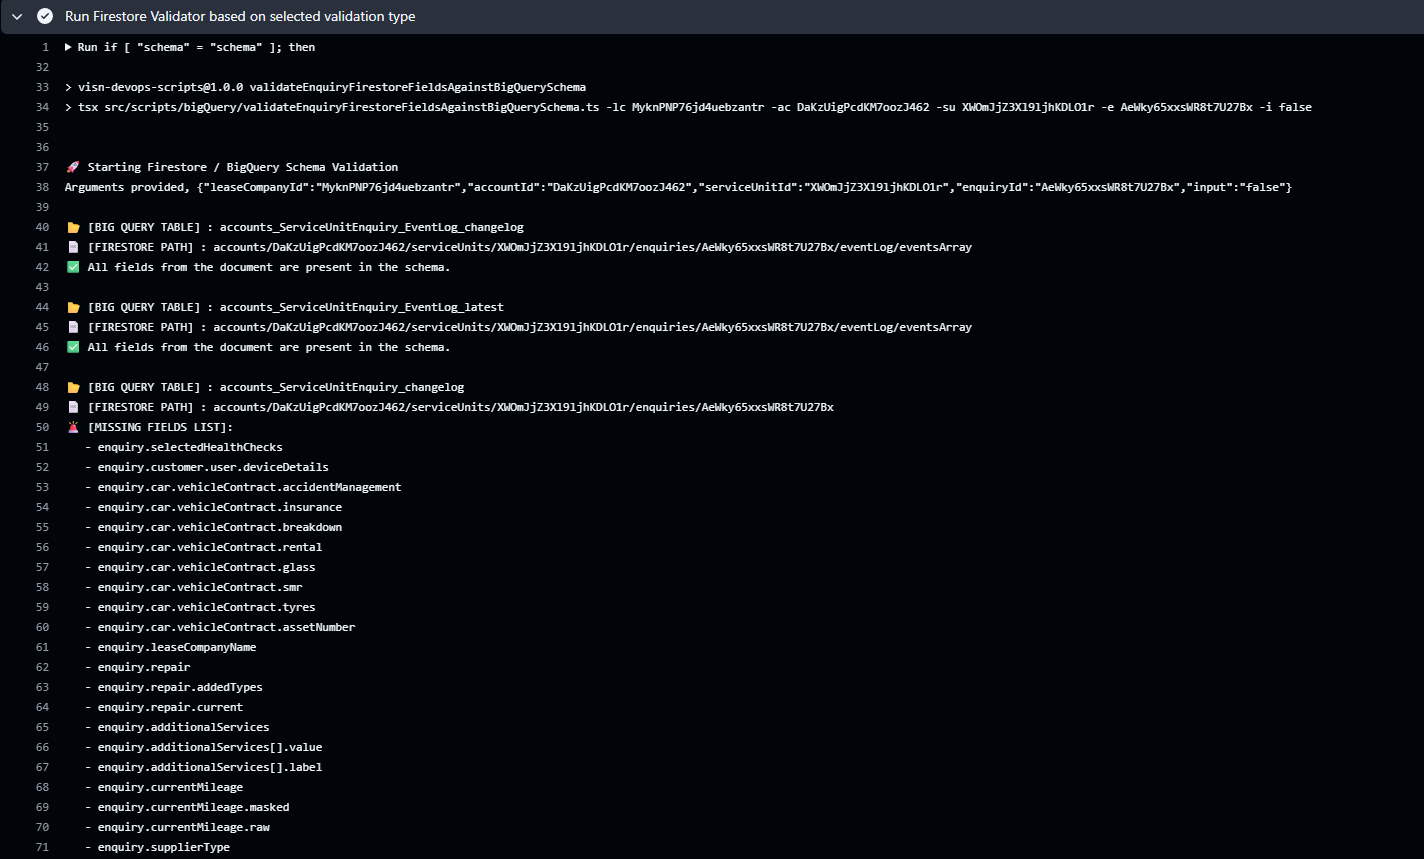
Task: Click document icon on line 49 Firestore path
Action: (x=72, y=407)
